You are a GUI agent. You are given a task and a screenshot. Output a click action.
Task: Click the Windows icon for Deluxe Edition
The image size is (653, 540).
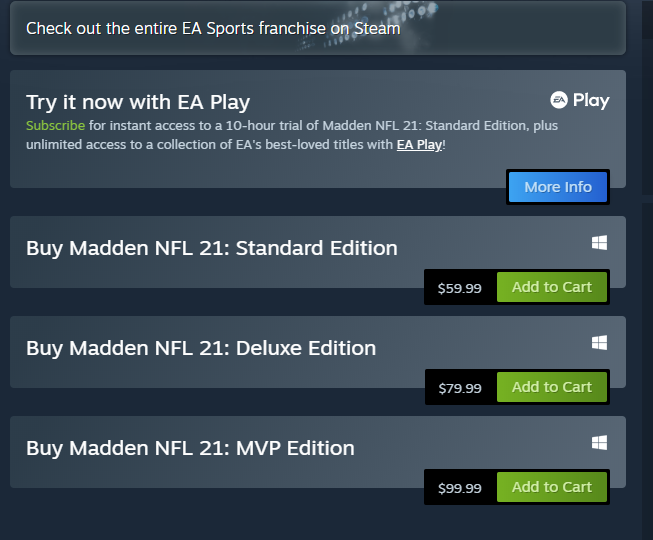[599, 343]
